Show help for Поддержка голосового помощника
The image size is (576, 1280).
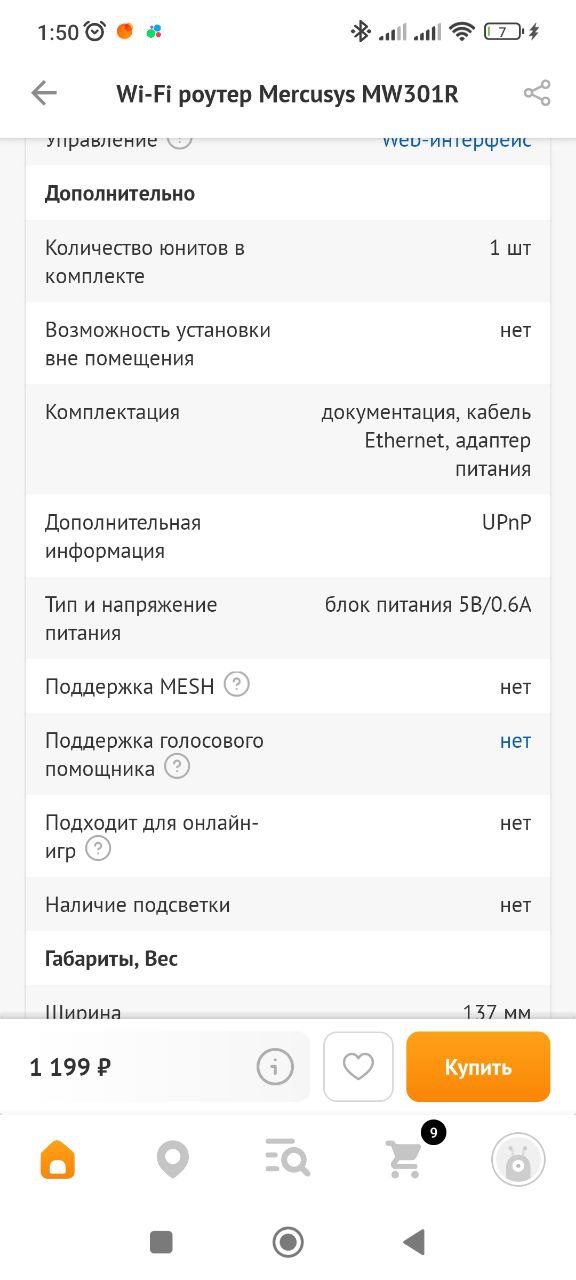click(177, 767)
